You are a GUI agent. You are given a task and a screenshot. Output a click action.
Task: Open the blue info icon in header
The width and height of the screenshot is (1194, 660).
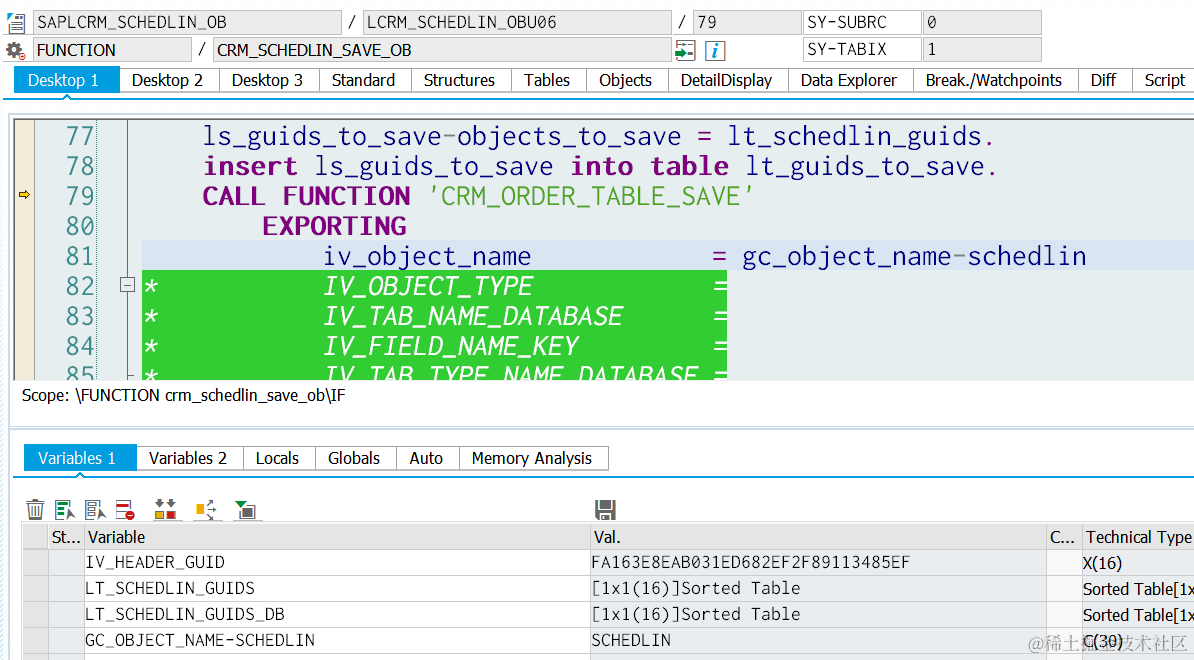click(714, 51)
